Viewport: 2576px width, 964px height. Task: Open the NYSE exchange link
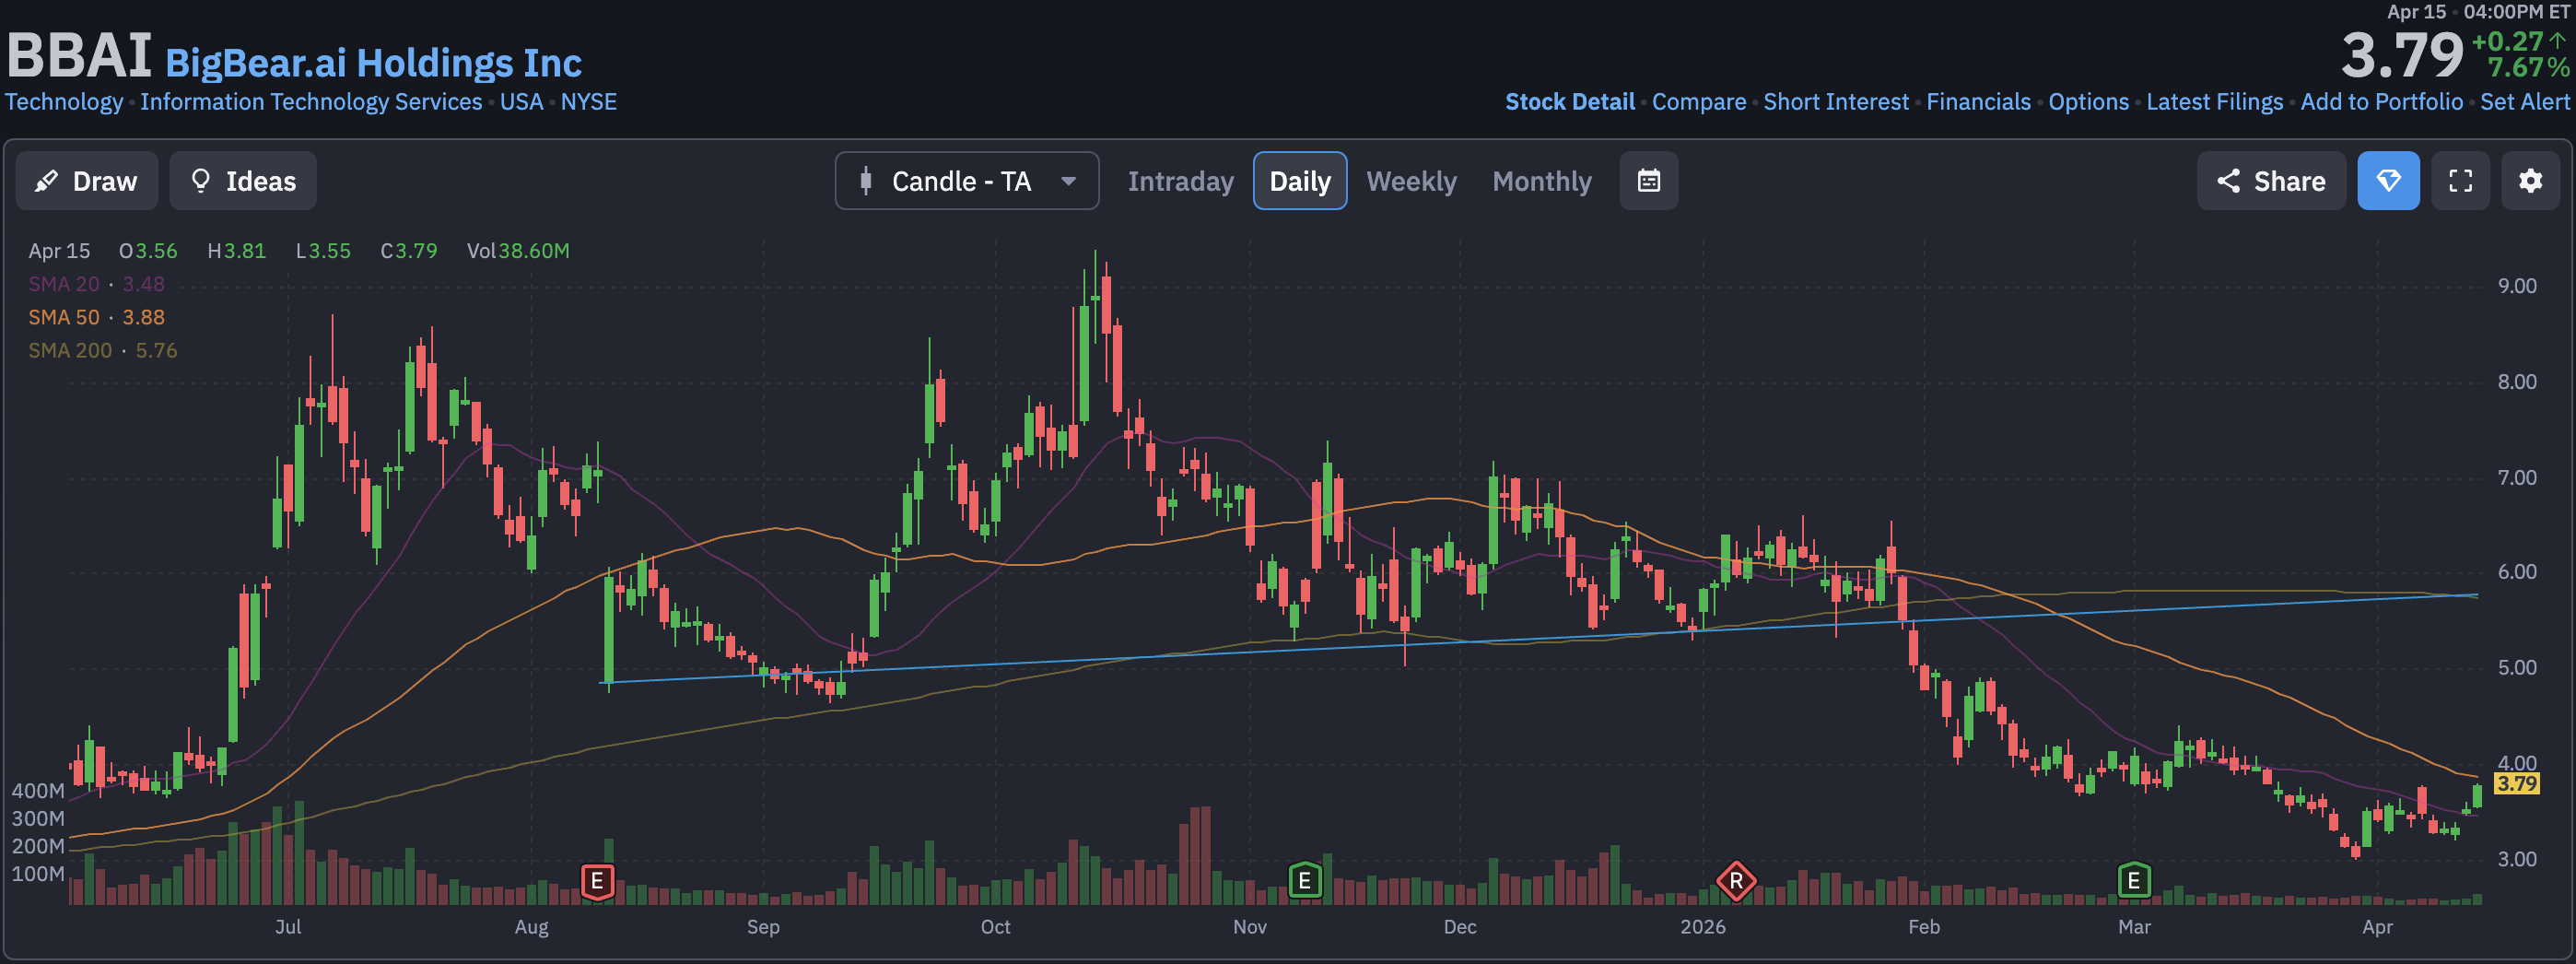coord(588,102)
